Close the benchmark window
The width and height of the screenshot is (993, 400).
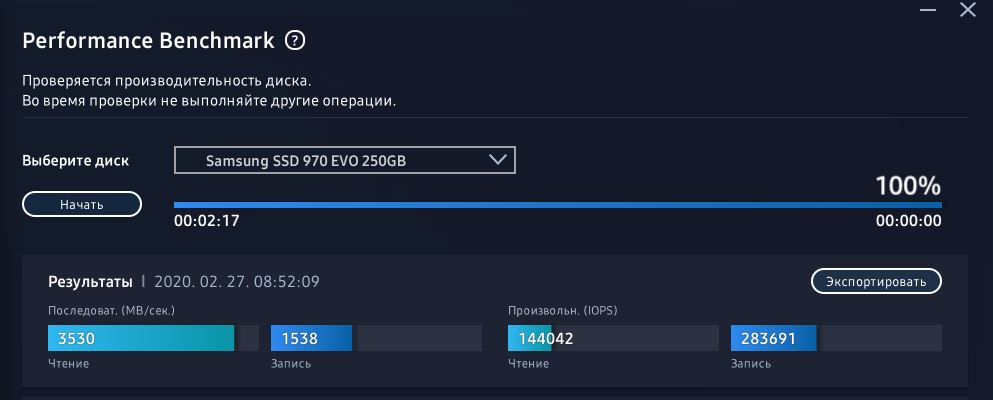(x=967, y=10)
